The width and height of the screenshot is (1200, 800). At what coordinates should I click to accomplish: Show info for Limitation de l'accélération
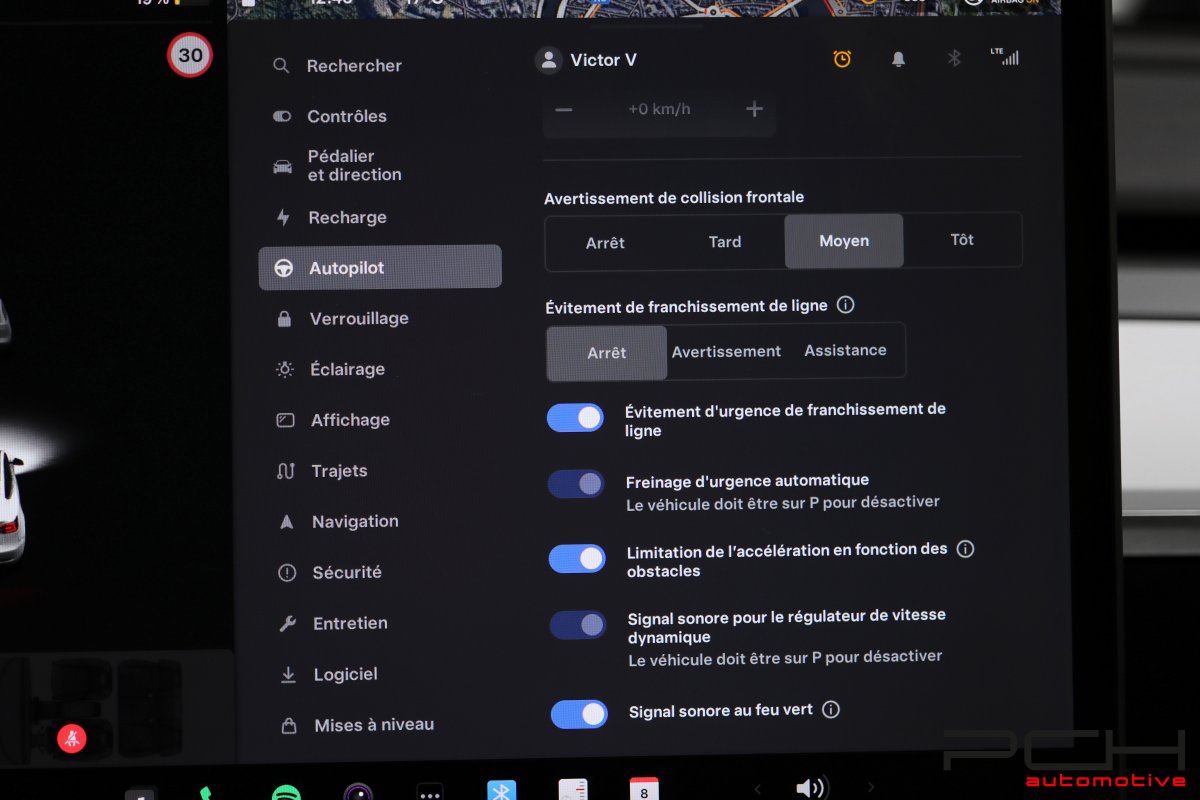click(965, 549)
